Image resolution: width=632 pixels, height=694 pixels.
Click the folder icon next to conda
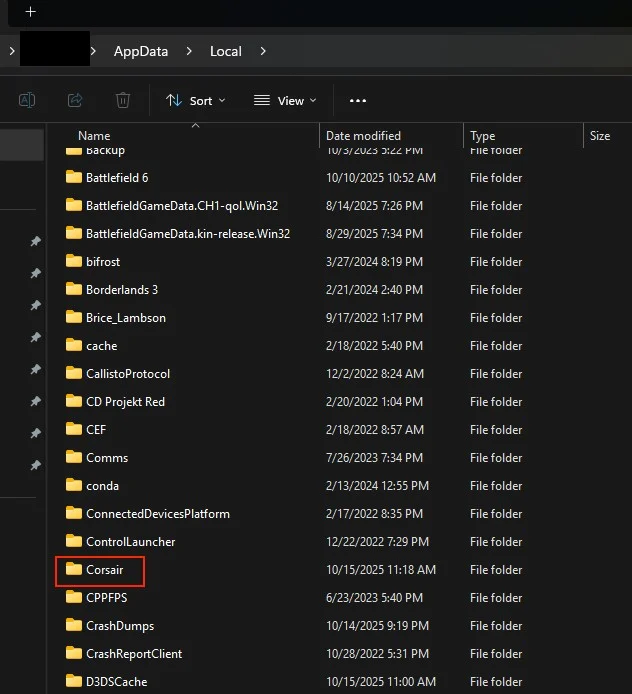[73, 485]
